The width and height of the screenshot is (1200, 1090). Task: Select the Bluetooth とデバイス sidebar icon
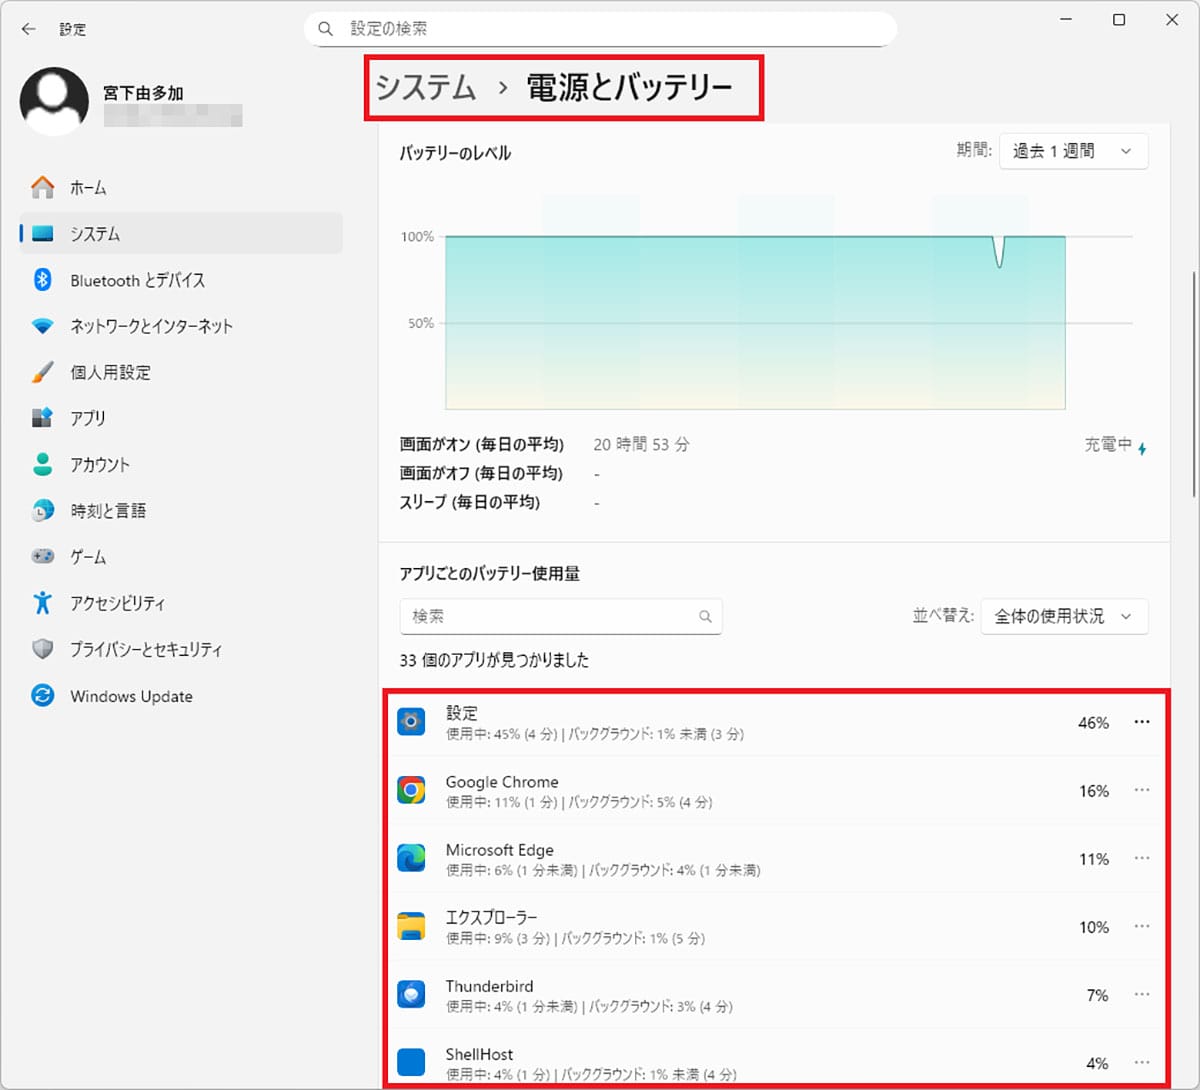[42, 280]
